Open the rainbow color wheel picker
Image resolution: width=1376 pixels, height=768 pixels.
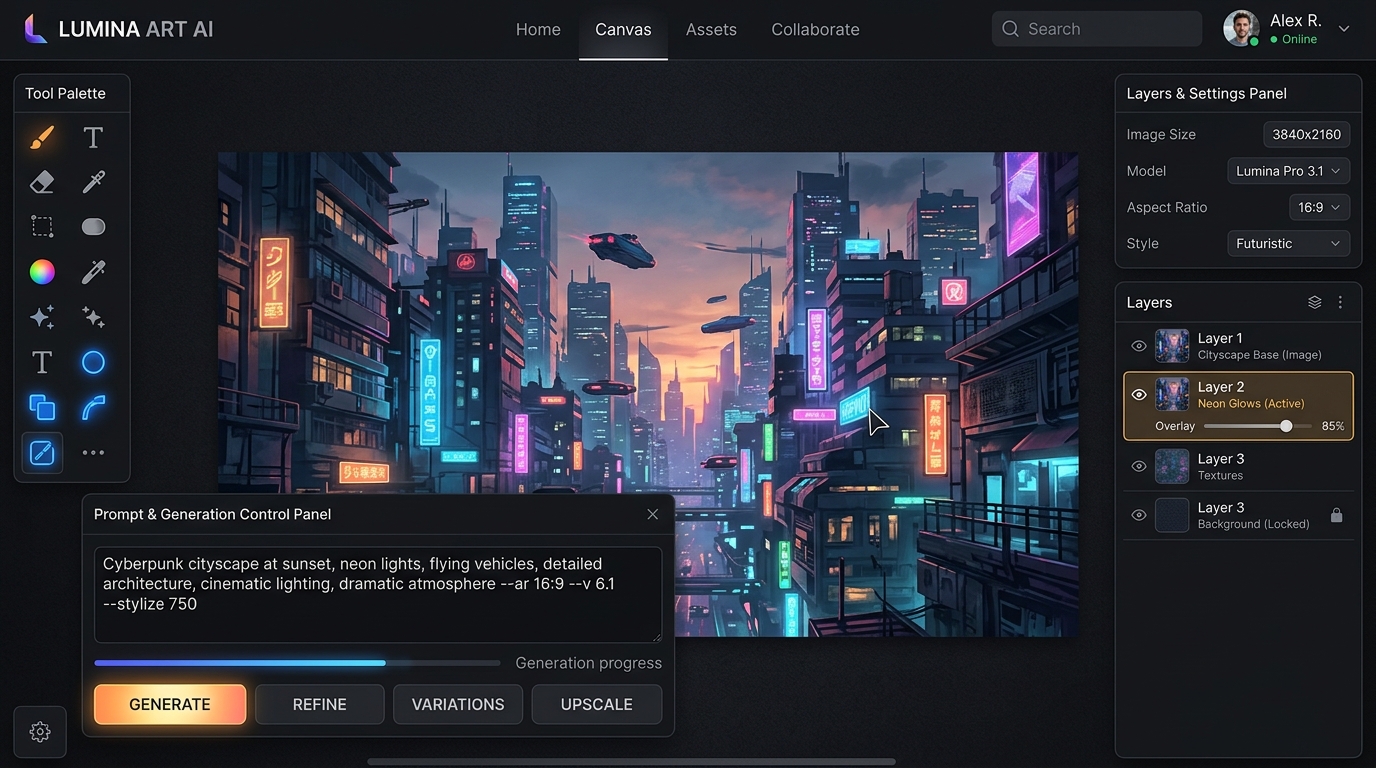[x=42, y=272]
